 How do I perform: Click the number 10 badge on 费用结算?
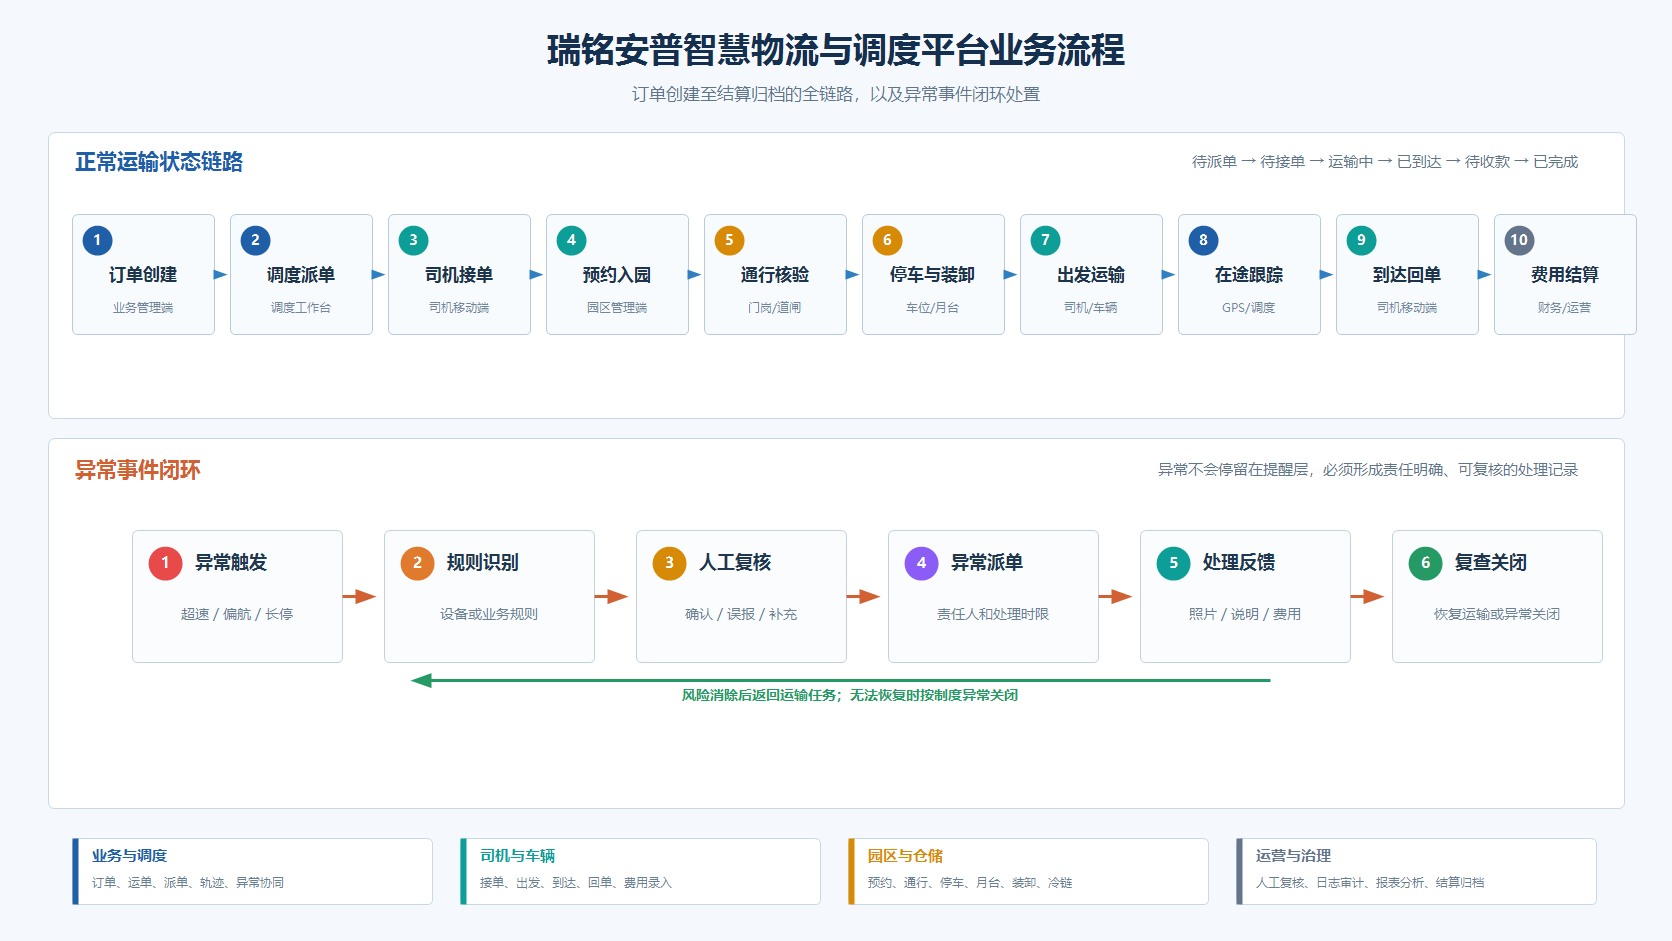point(1519,240)
